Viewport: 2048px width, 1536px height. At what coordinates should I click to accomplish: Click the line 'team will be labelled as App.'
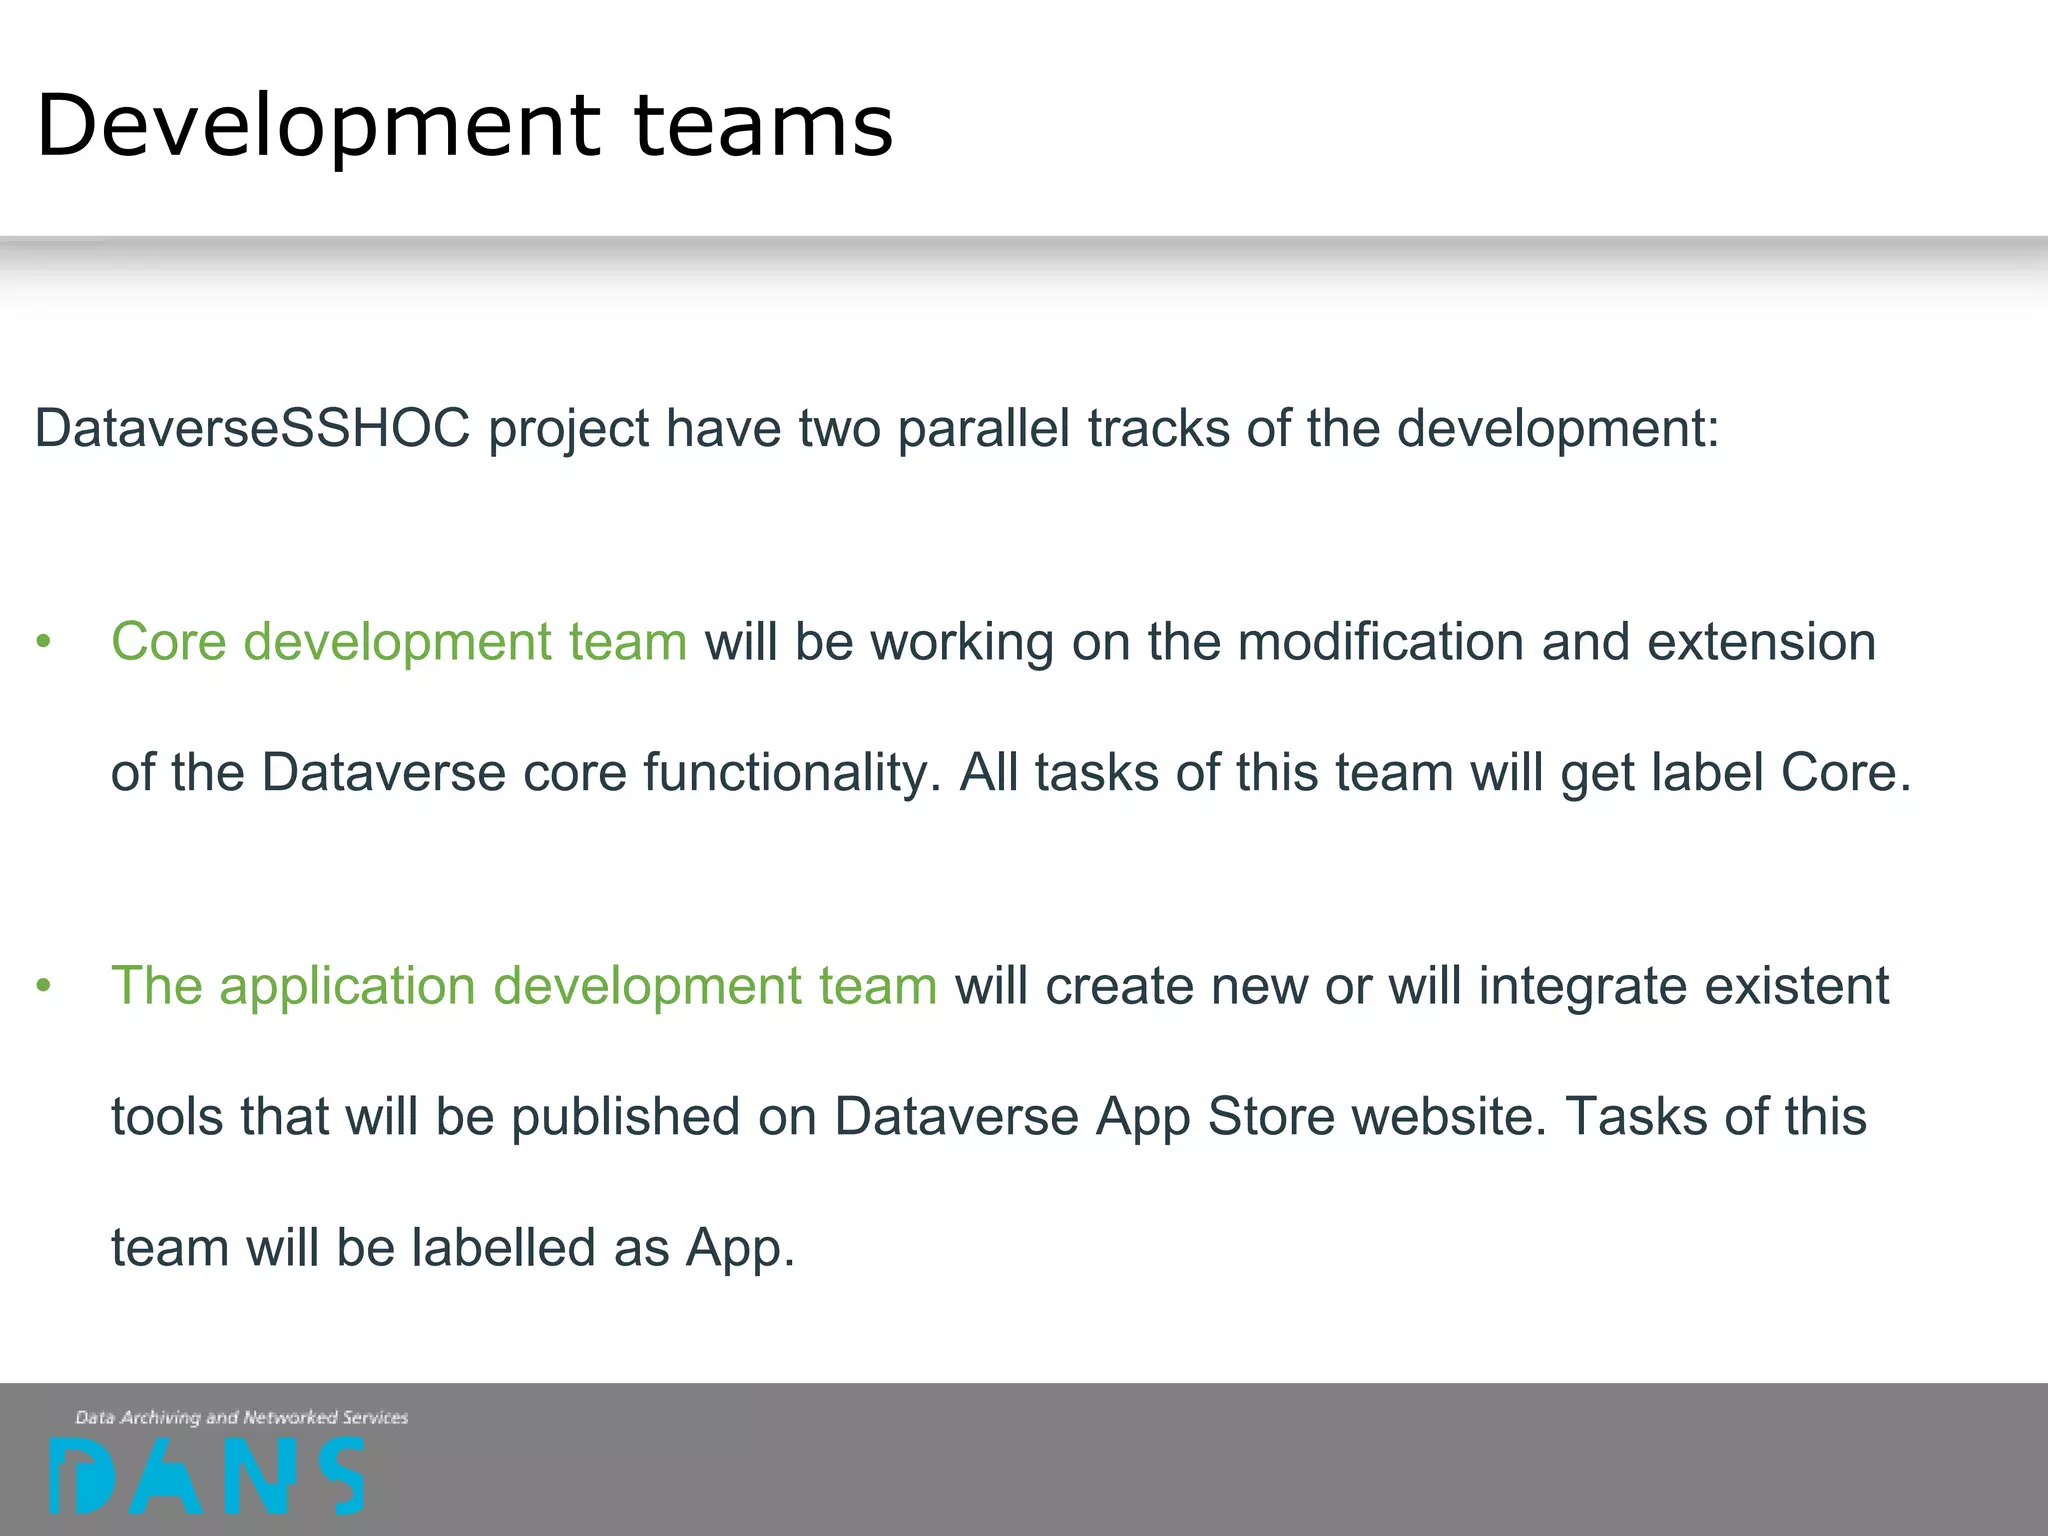click(453, 1248)
